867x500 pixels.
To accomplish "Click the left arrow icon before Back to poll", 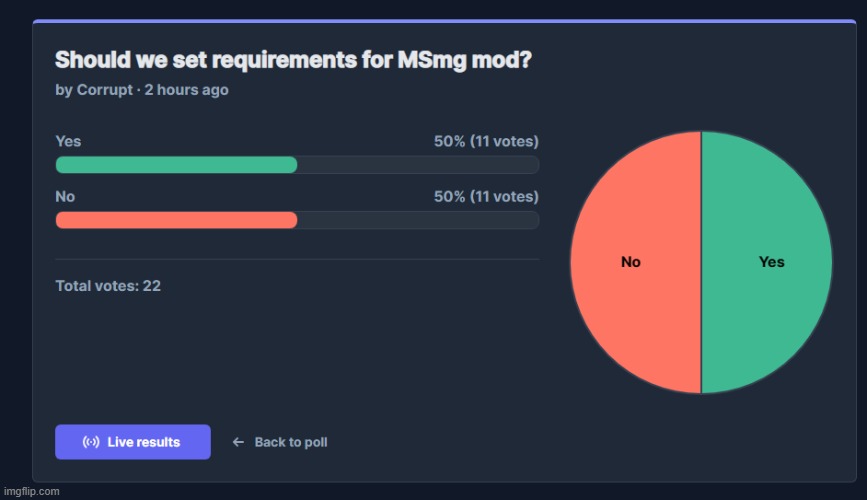I will [x=238, y=442].
